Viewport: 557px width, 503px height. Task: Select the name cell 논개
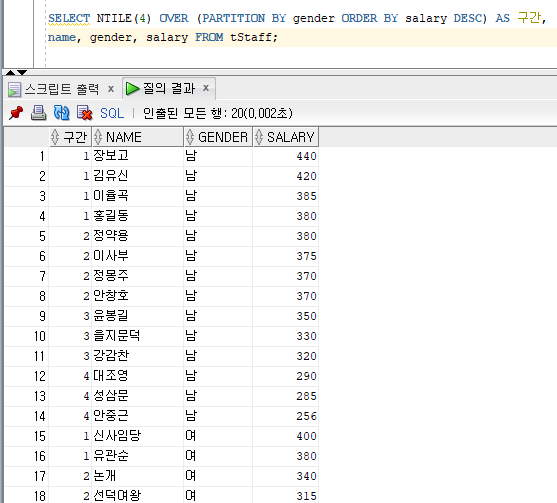(138, 475)
